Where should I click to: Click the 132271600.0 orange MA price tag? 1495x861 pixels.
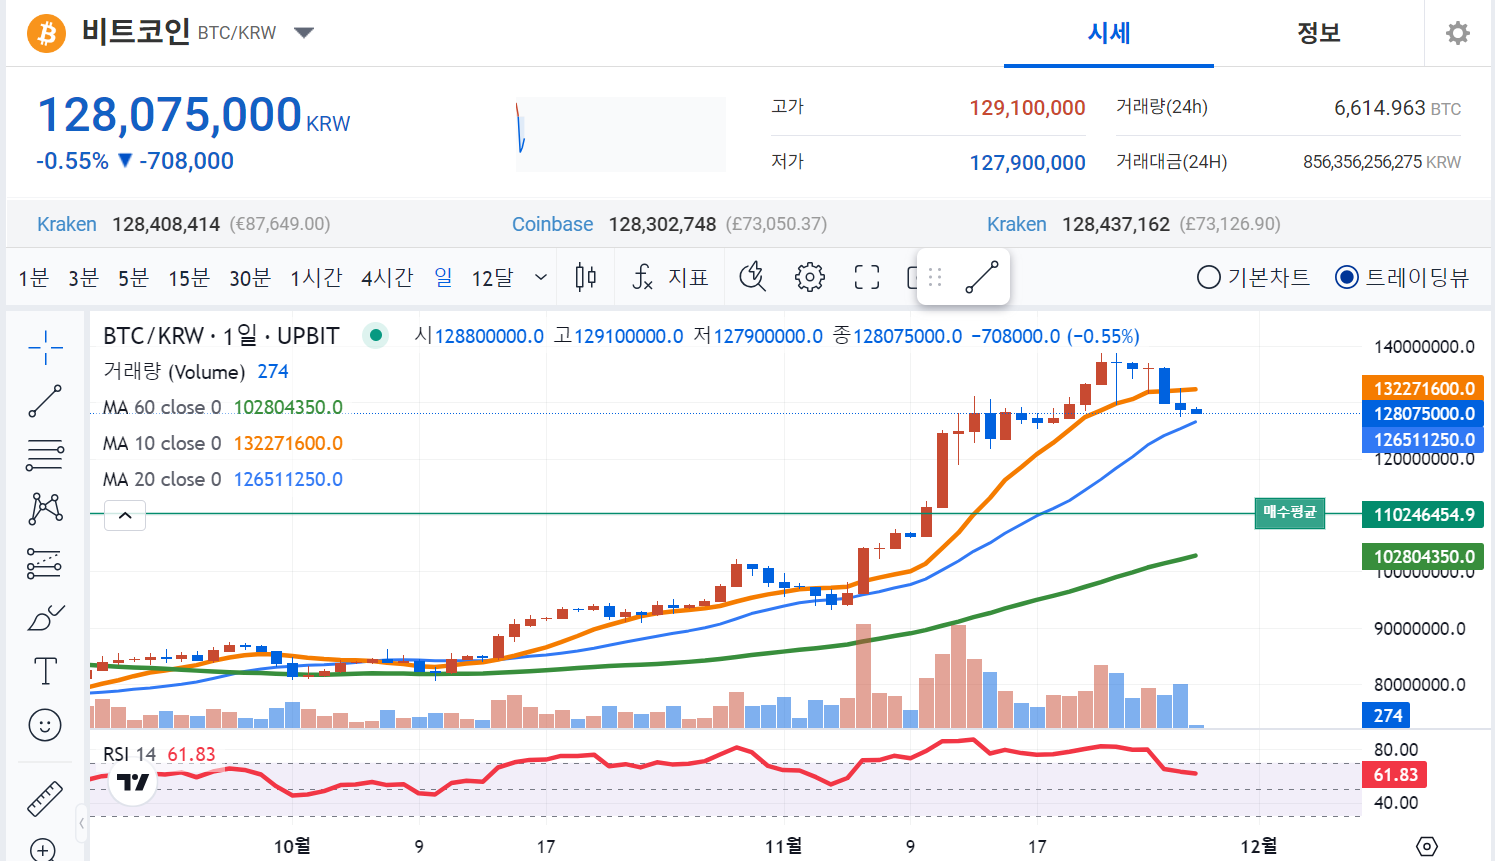(1424, 388)
